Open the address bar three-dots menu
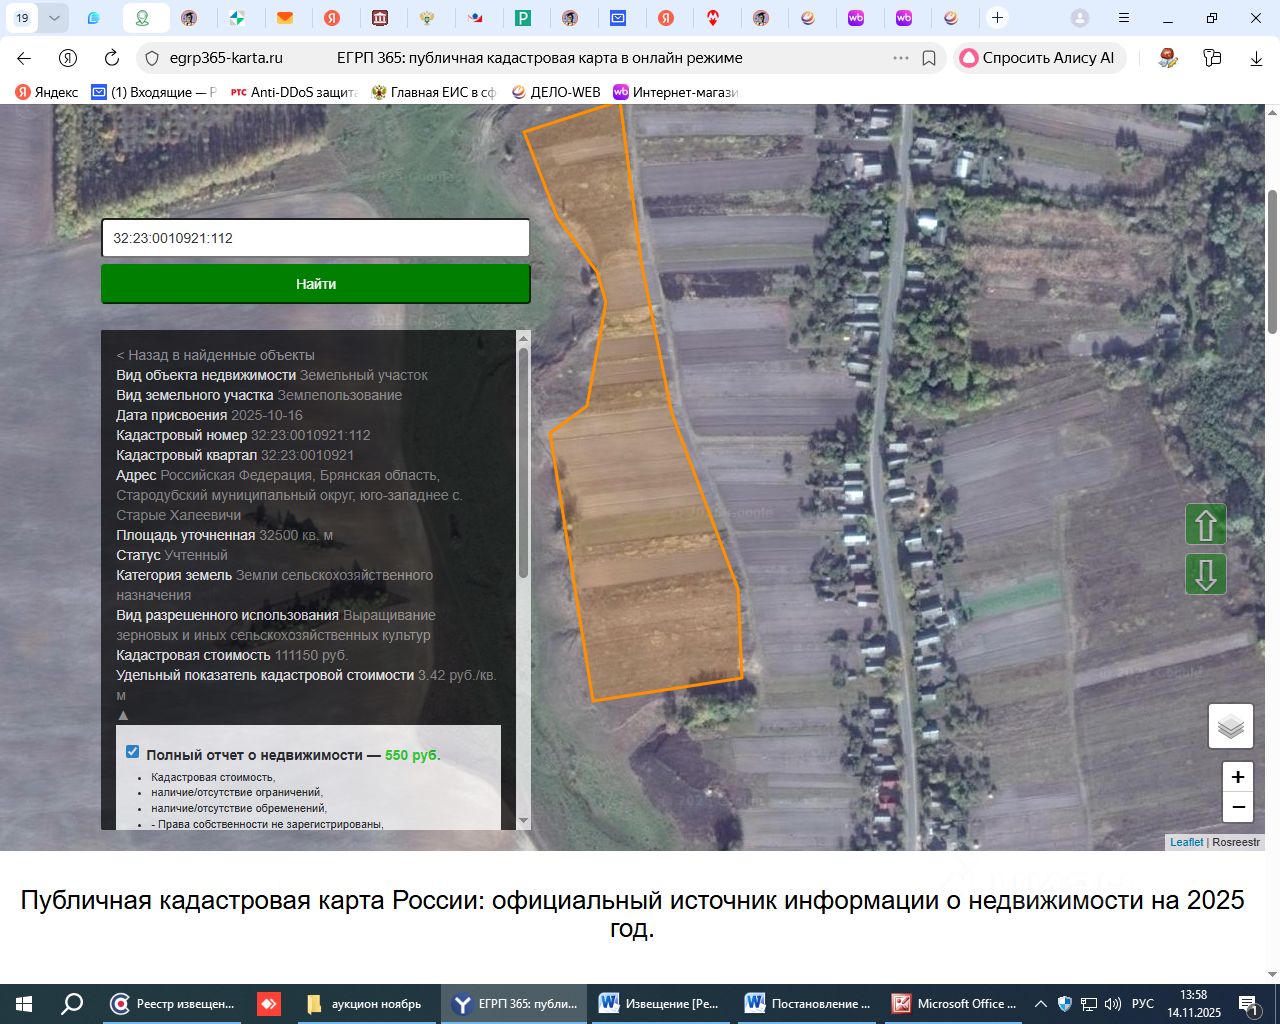Screen dimensions: 1280x1024 [x=900, y=58]
